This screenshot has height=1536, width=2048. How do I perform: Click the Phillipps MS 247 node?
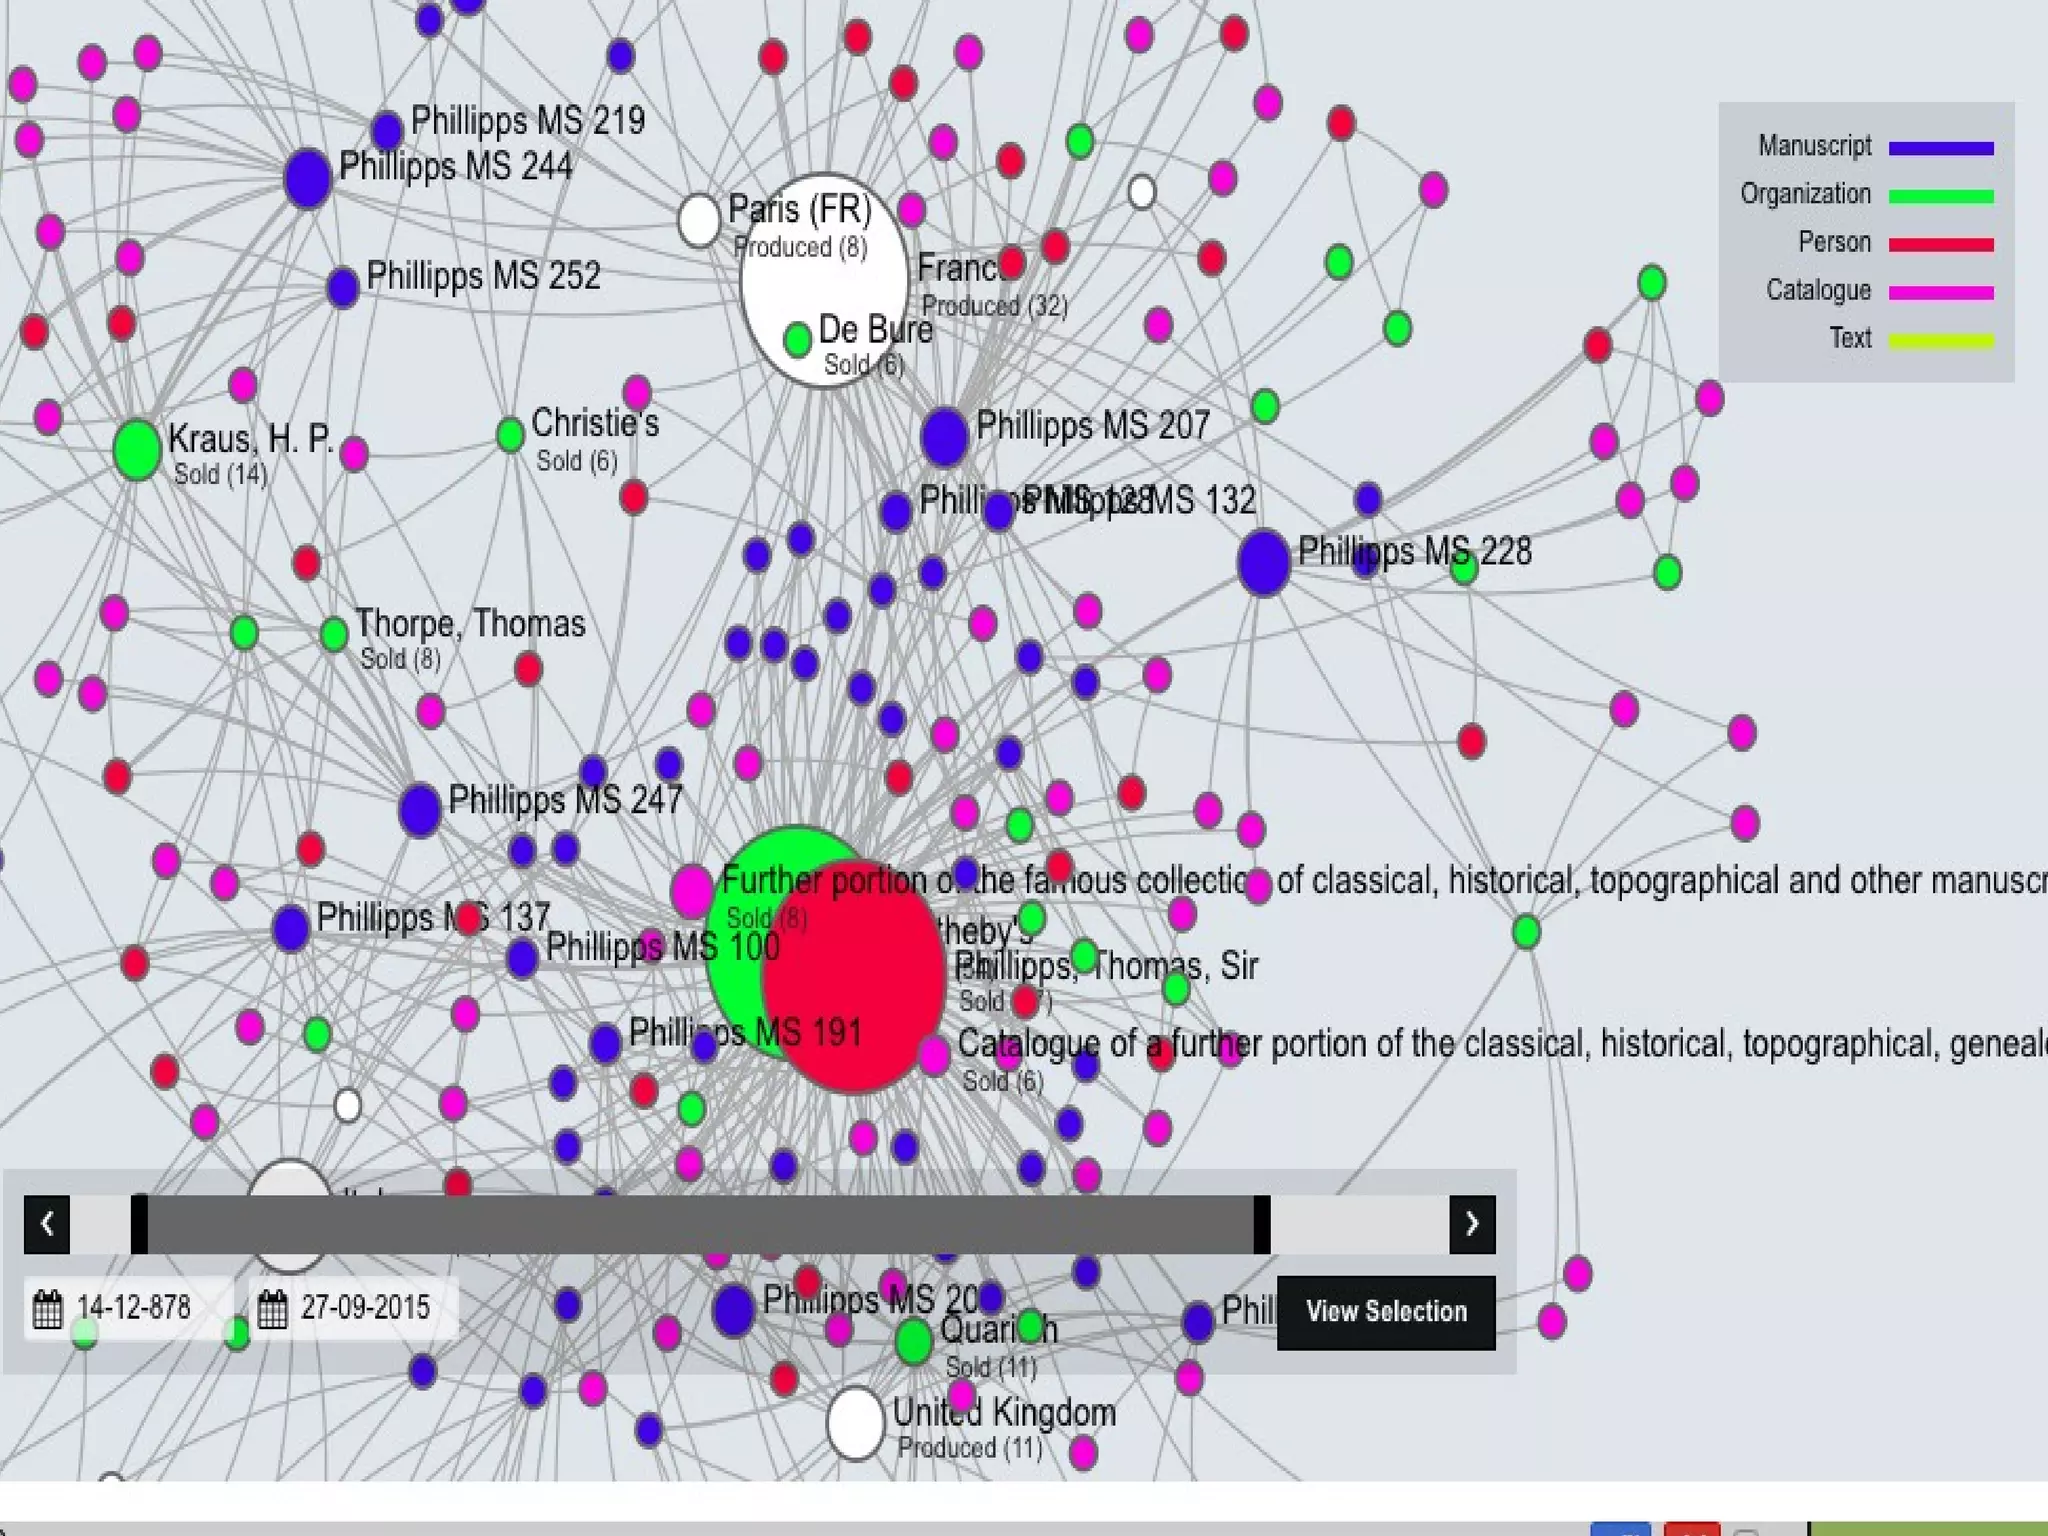pos(420,809)
